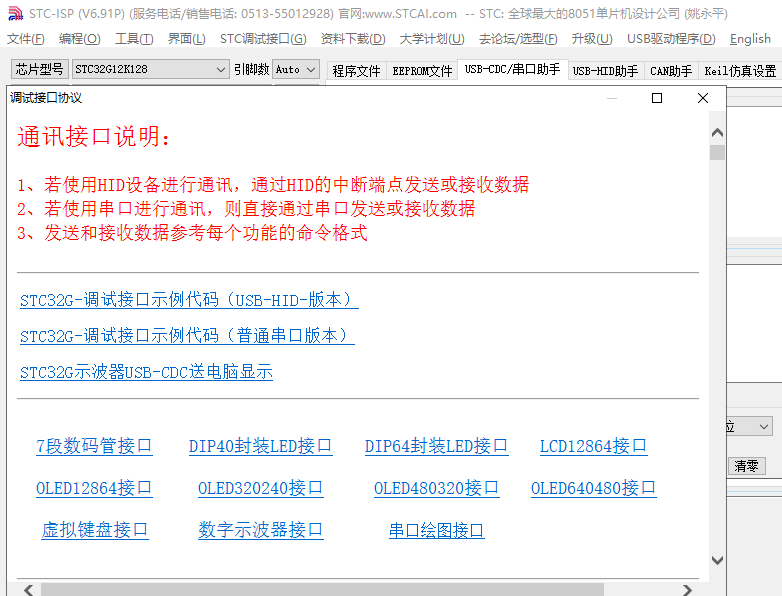
Task: Open the 数字示波器接口 link
Action: [260, 530]
